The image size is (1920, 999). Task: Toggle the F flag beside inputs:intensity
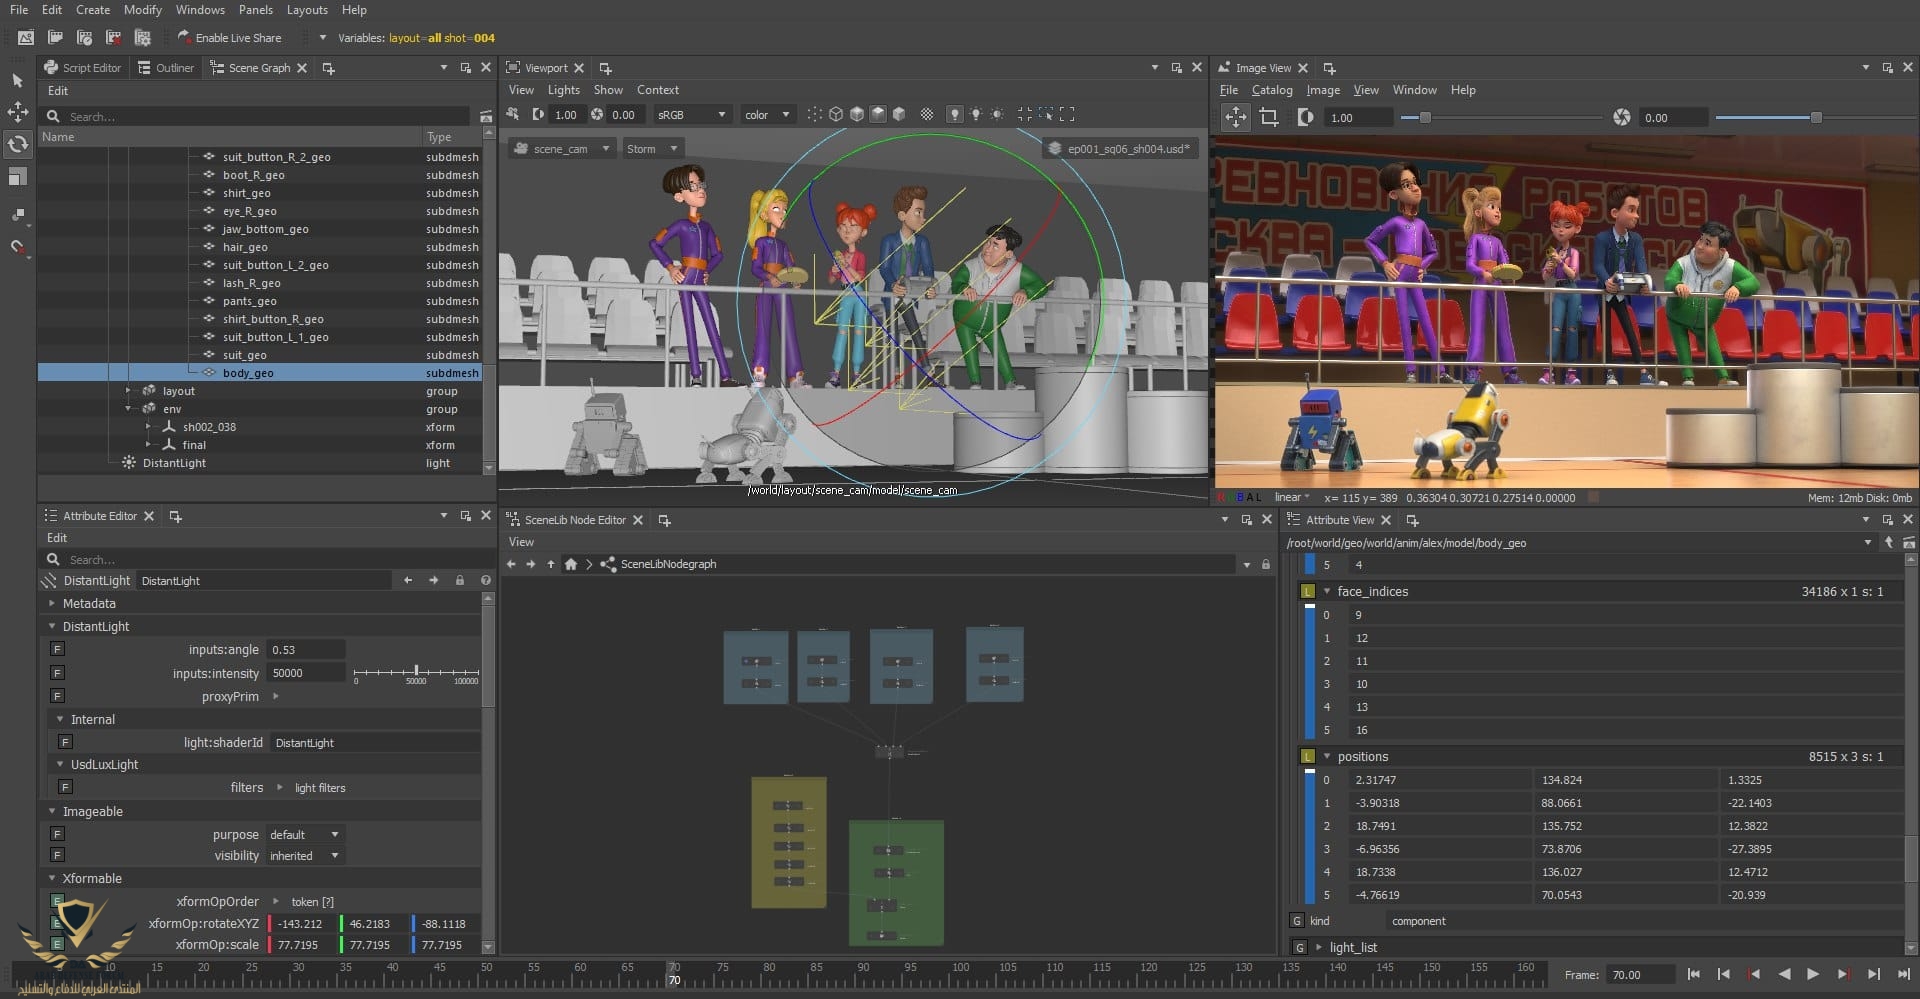(x=58, y=673)
